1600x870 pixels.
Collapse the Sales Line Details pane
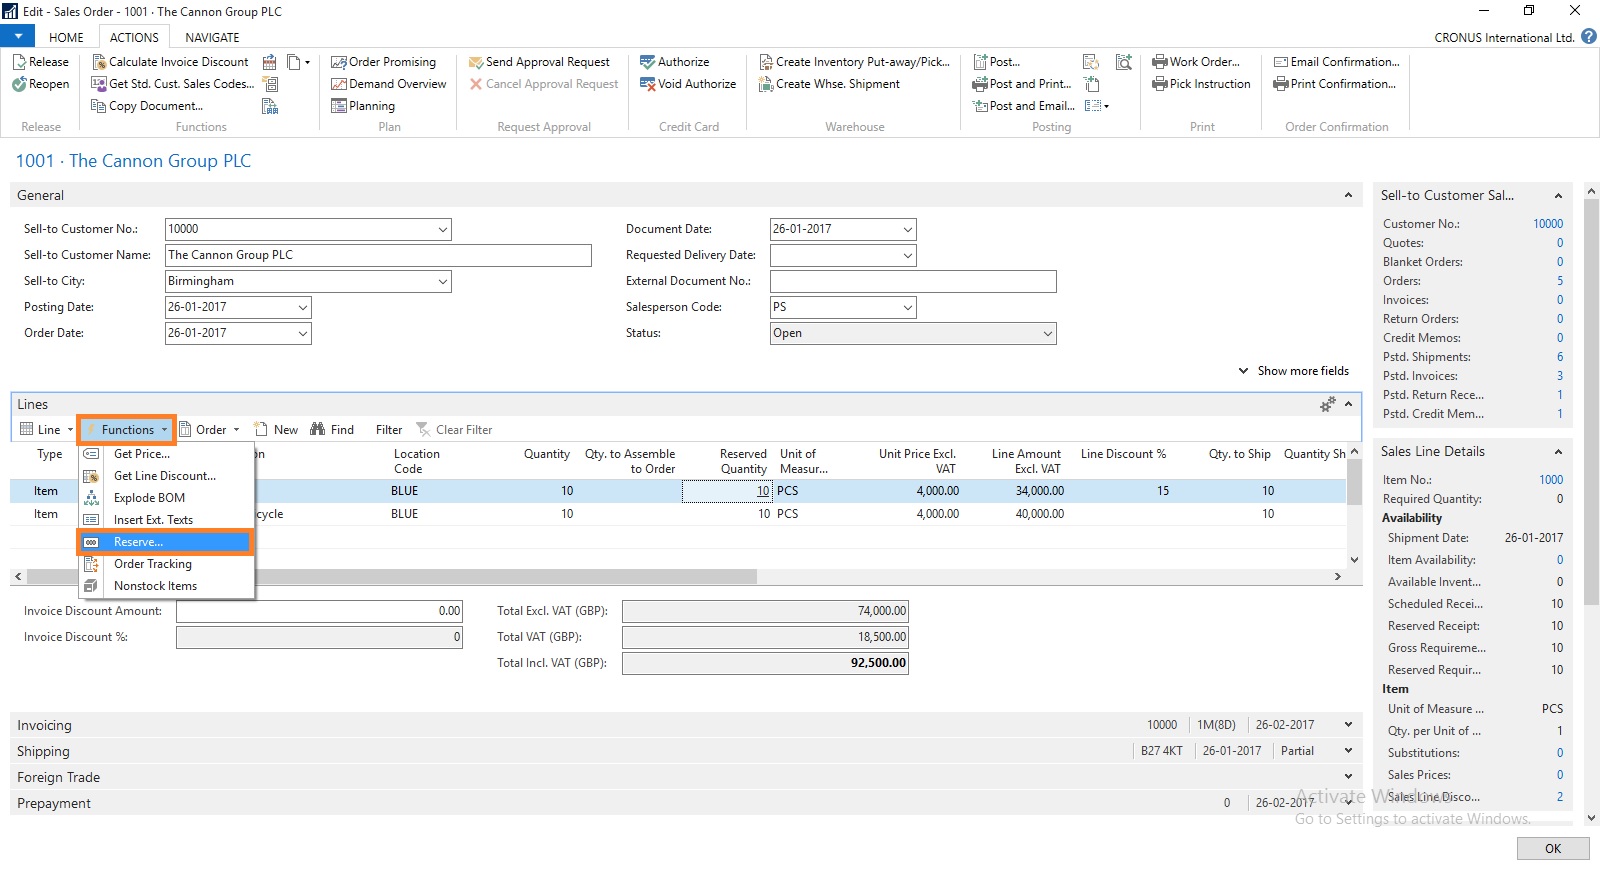[1557, 452]
